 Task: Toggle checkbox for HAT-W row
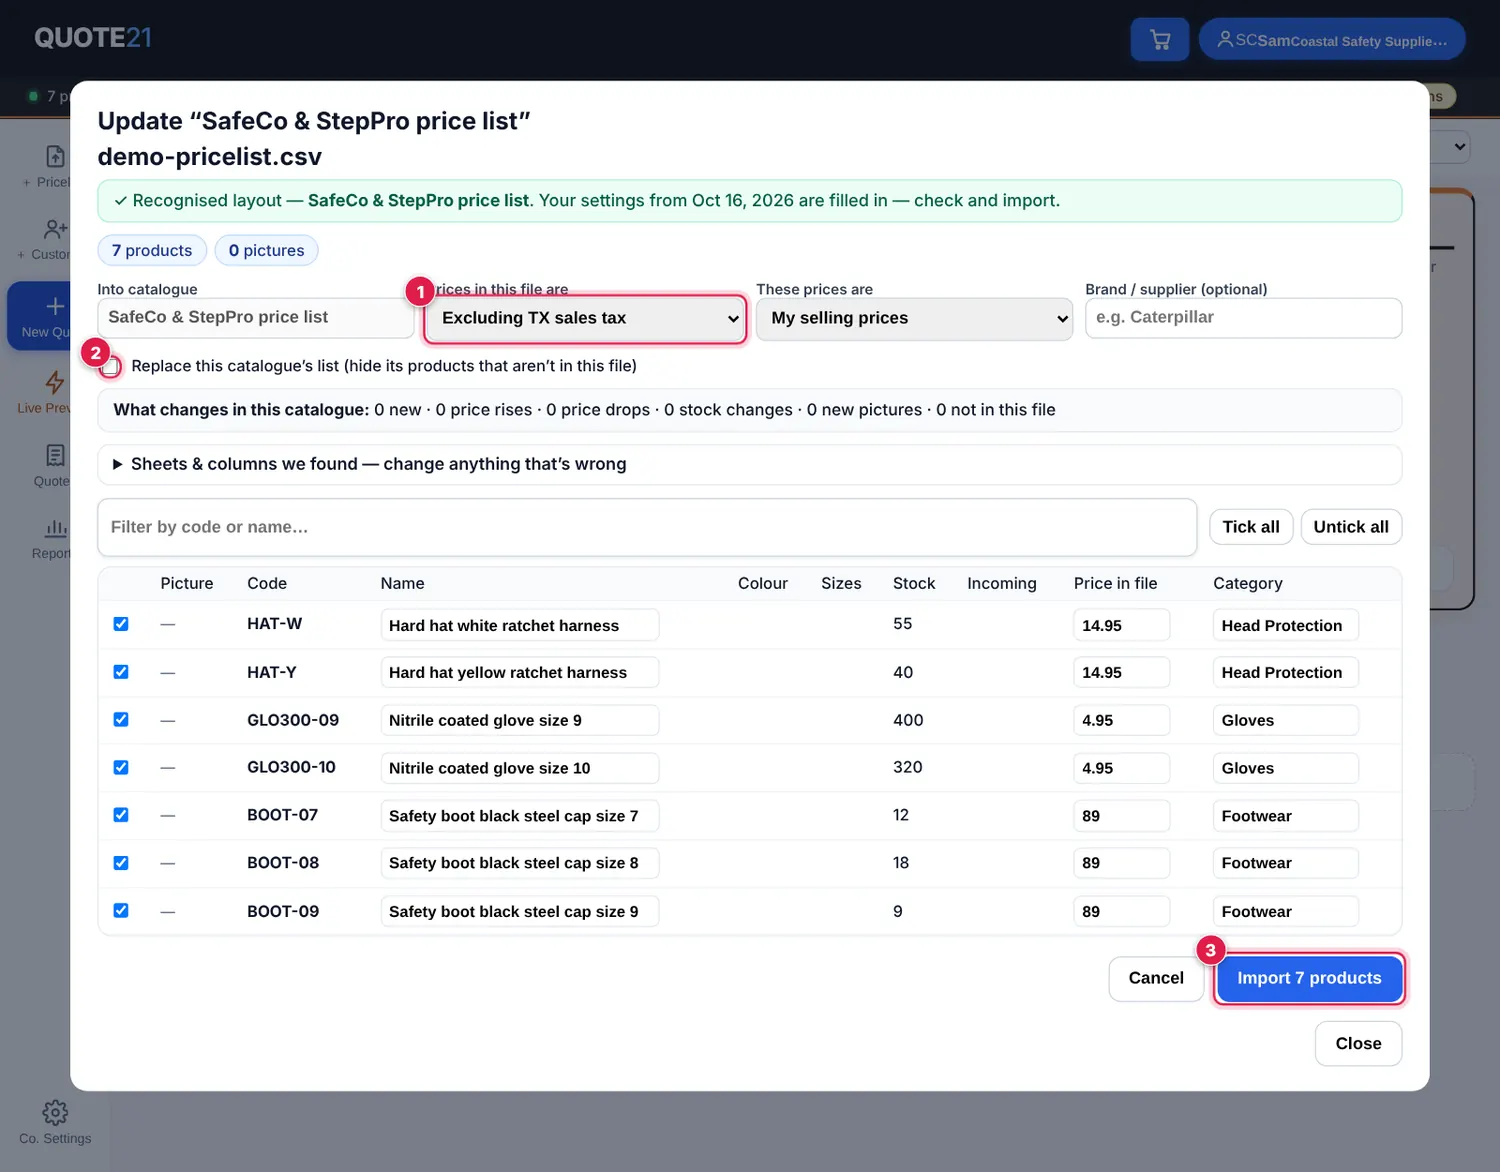point(121,624)
